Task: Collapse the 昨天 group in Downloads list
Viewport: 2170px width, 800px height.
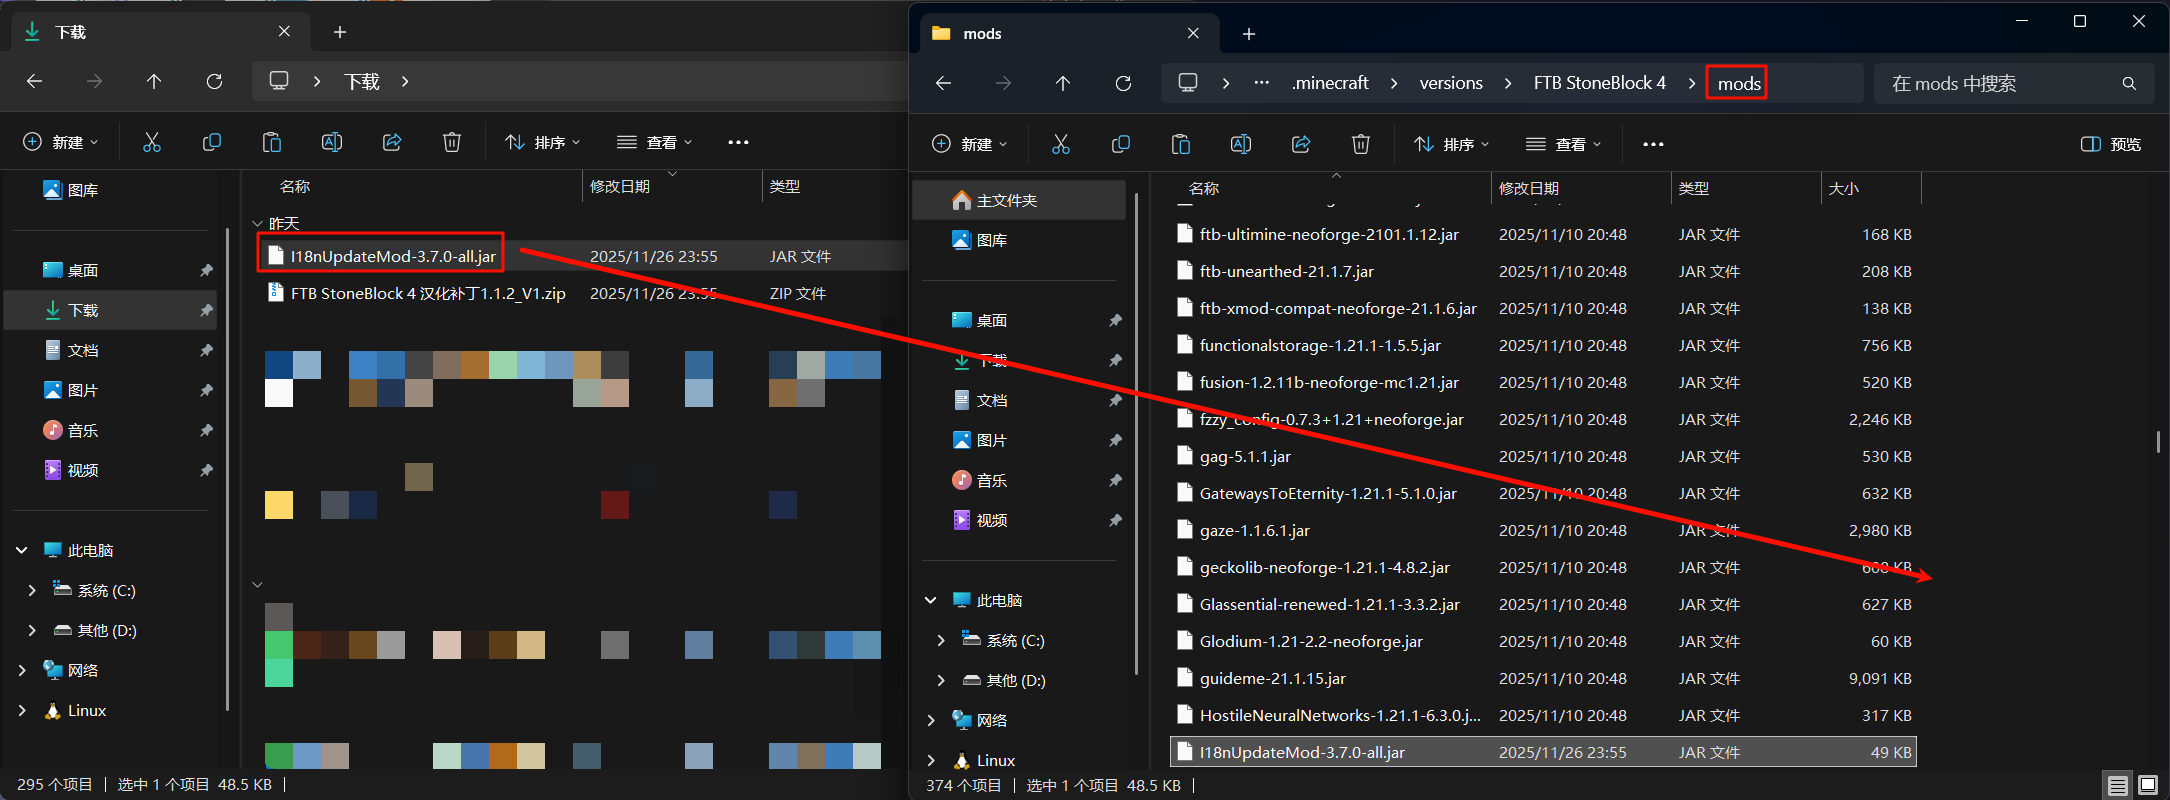Action: pos(257,223)
